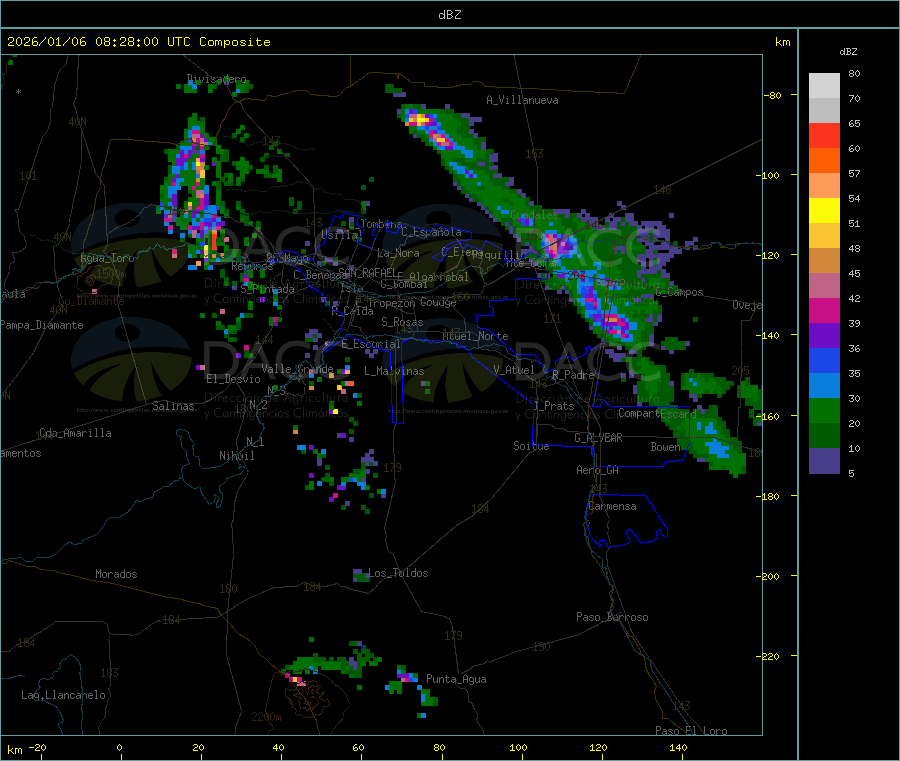Click the dBZ title at top

(449, 15)
